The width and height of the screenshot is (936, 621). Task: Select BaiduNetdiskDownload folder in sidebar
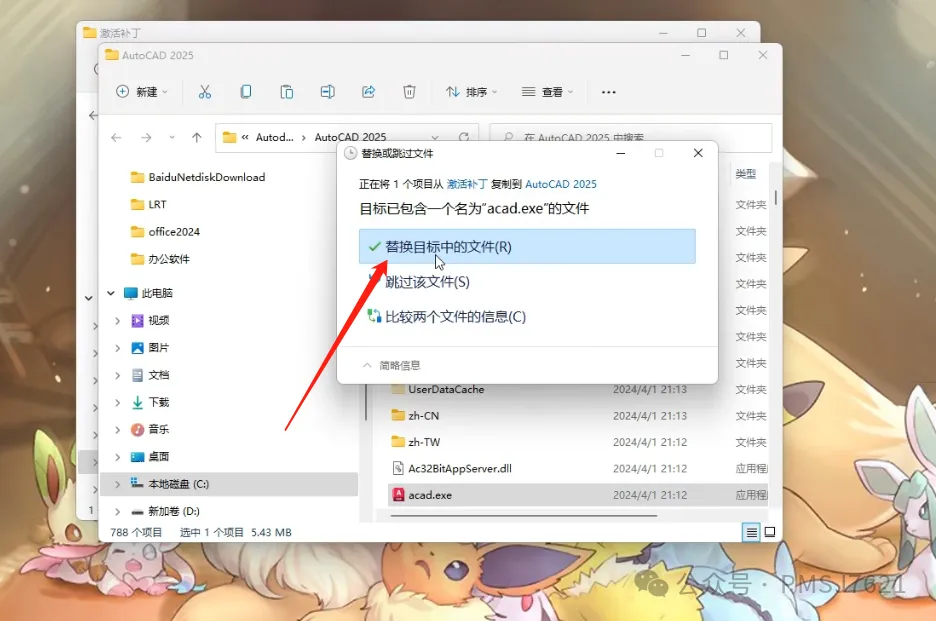coord(198,177)
